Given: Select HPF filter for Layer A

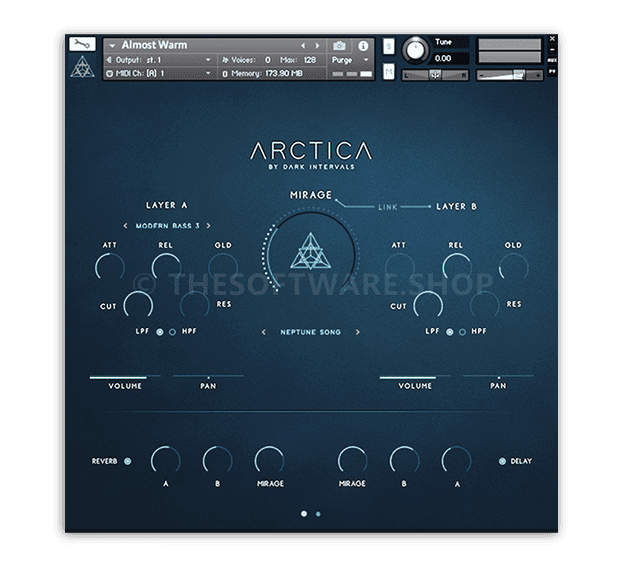Looking at the screenshot, I should (172, 332).
